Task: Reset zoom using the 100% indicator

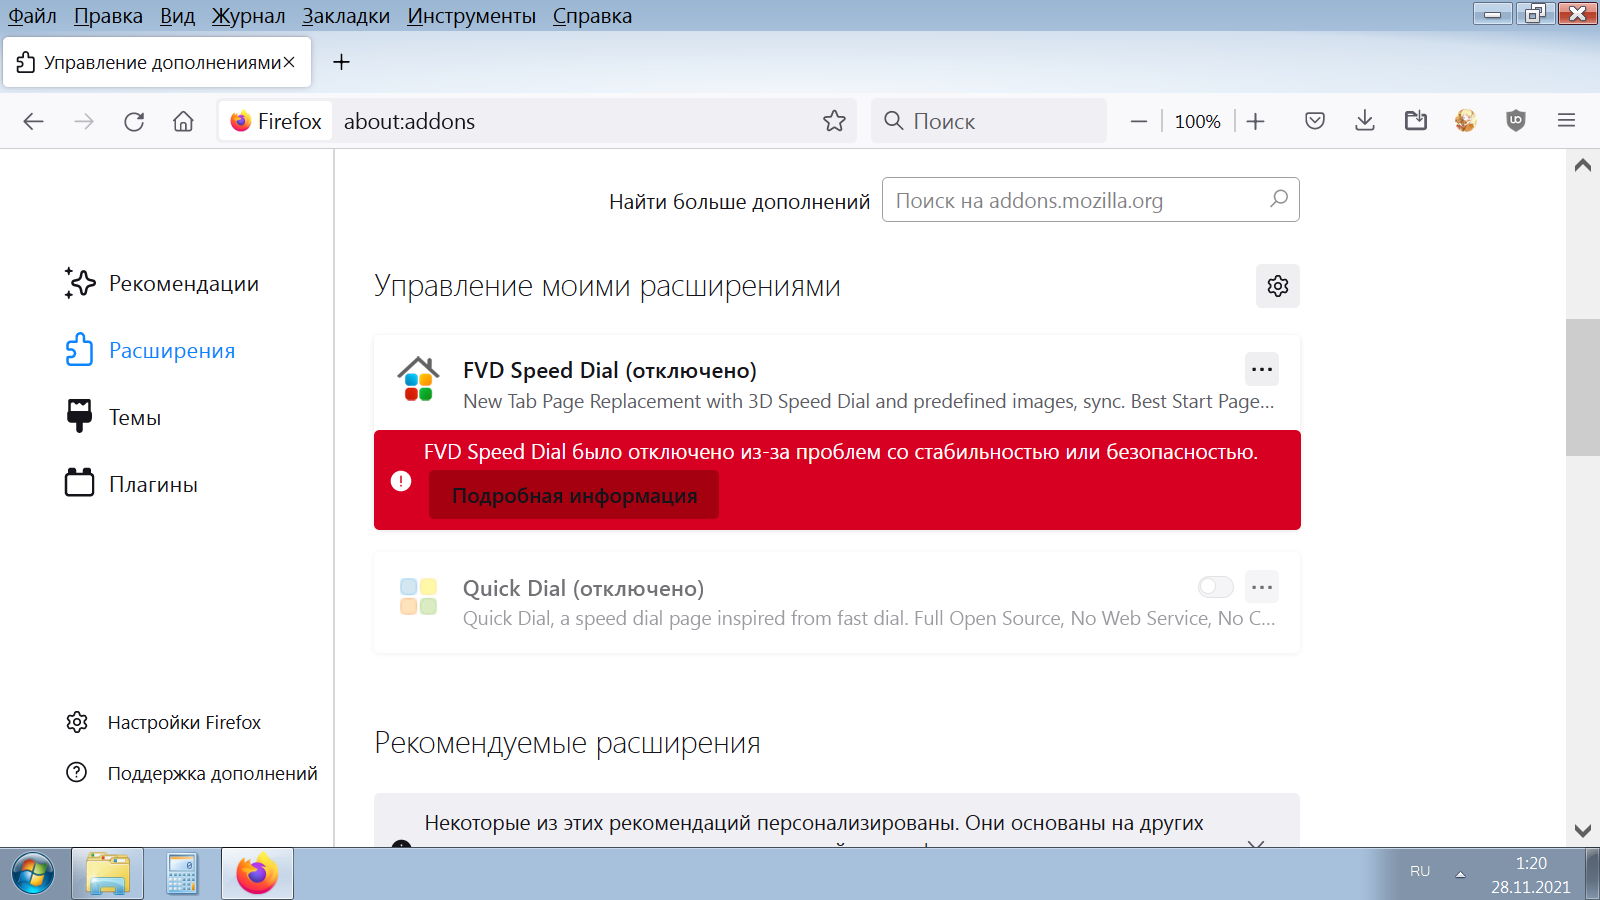Action: [x=1197, y=121]
